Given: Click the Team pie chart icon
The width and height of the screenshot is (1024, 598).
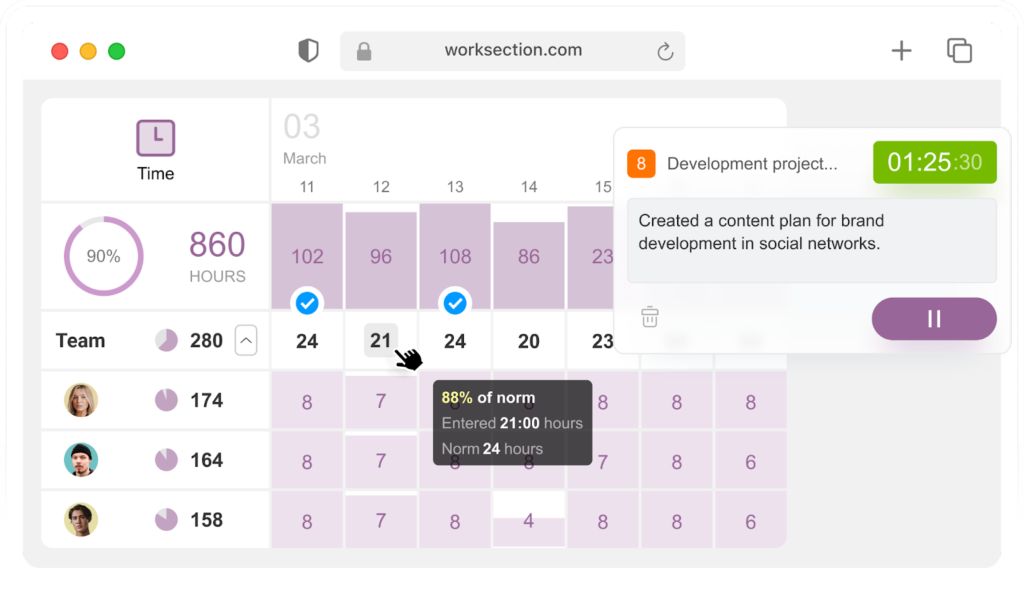Looking at the screenshot, I should tap(166, 341).
